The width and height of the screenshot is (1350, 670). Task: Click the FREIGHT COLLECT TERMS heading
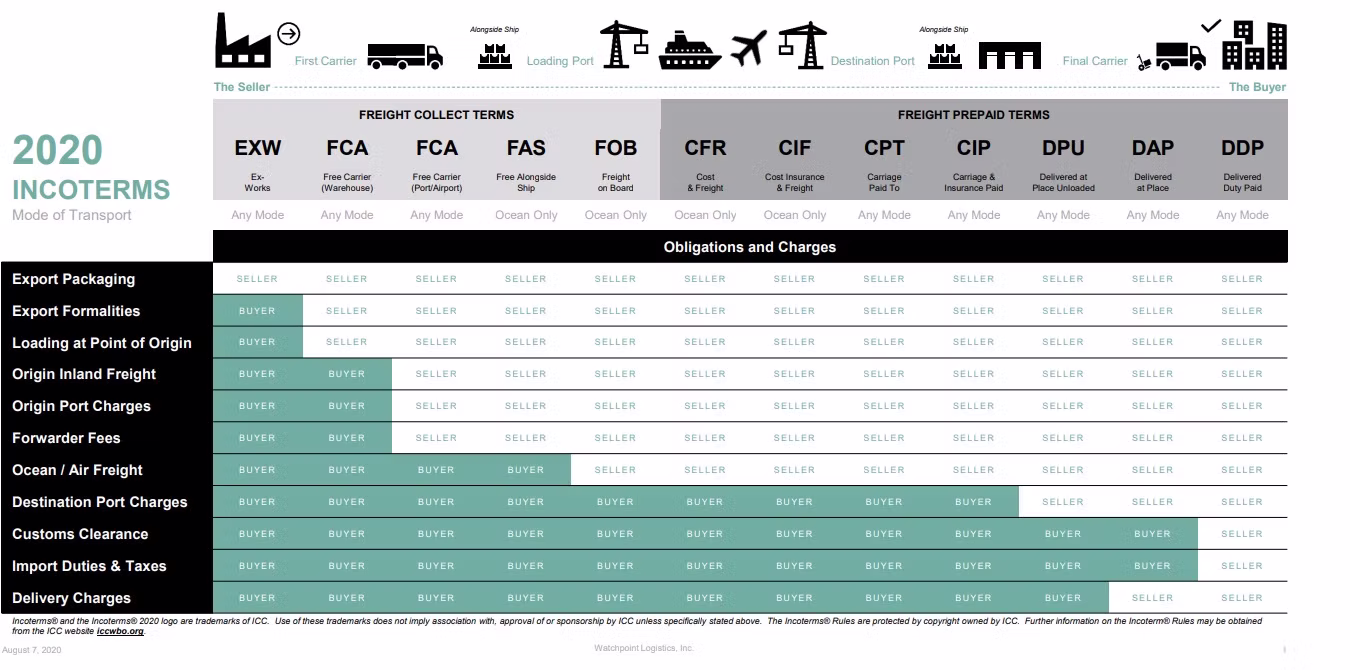[x=436, y=115]
